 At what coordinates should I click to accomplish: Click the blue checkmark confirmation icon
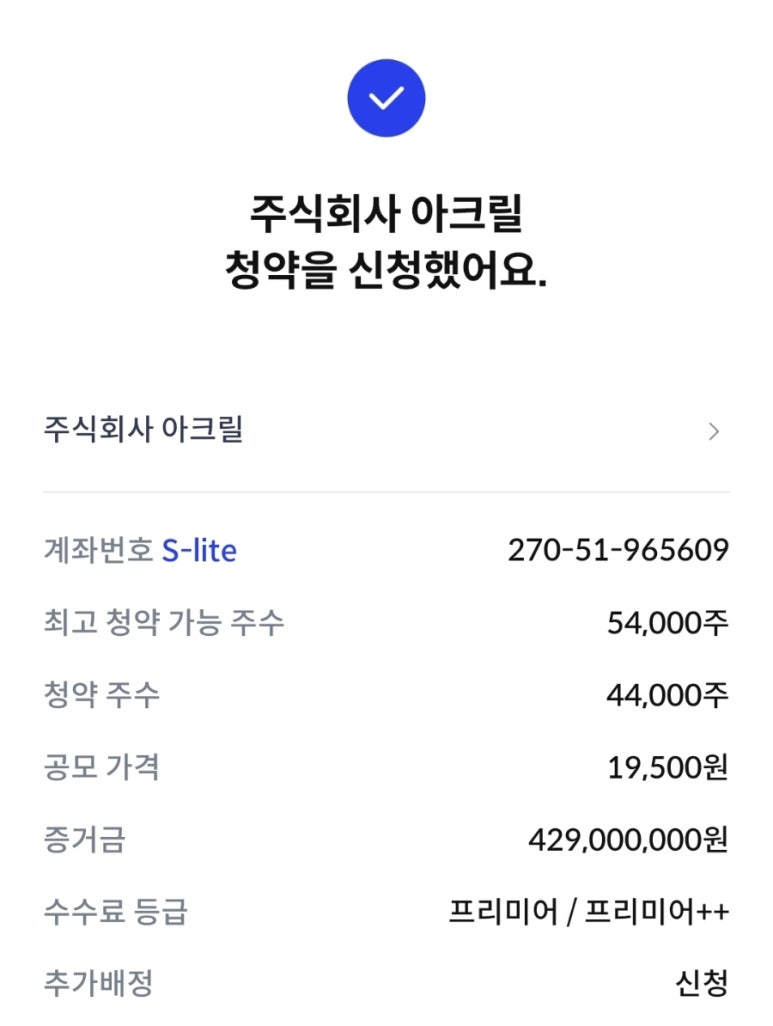coord(386,98)
